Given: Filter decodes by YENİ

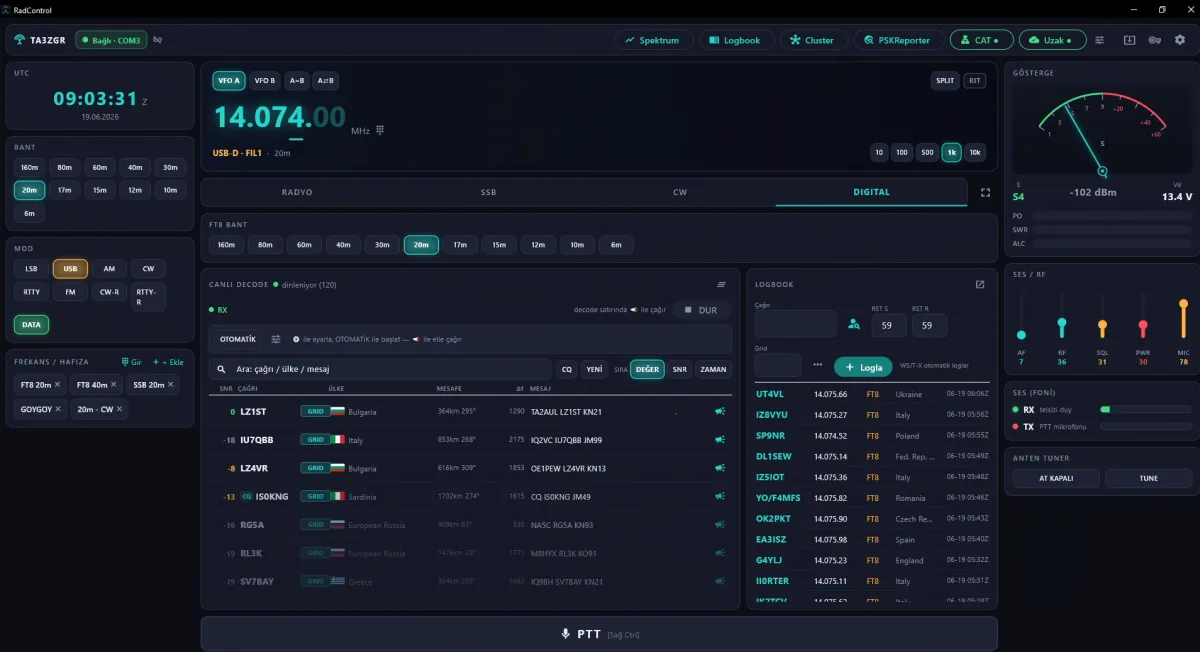Looking at the screenshot, I should [594, 369].
